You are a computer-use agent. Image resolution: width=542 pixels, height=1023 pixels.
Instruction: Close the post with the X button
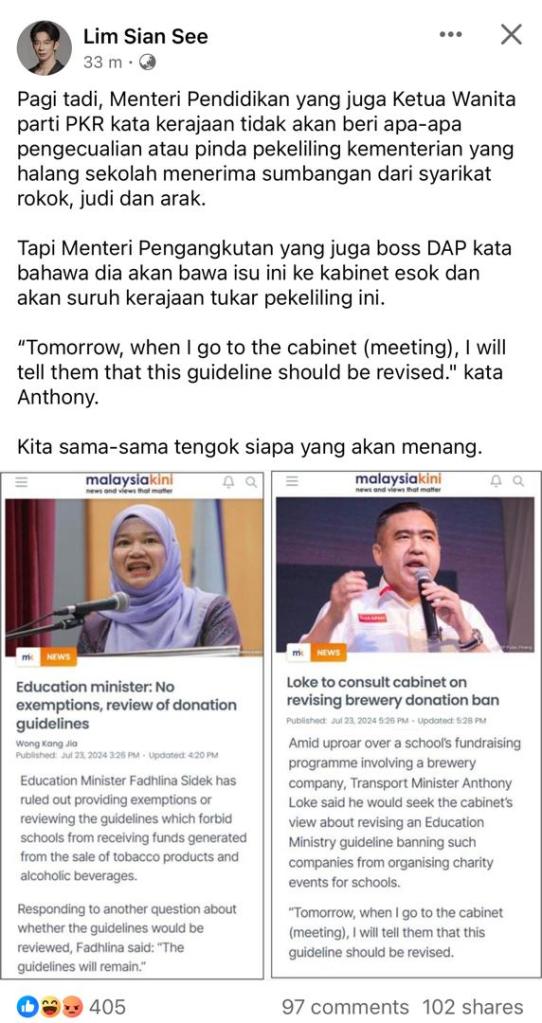[x=511, y=34]
